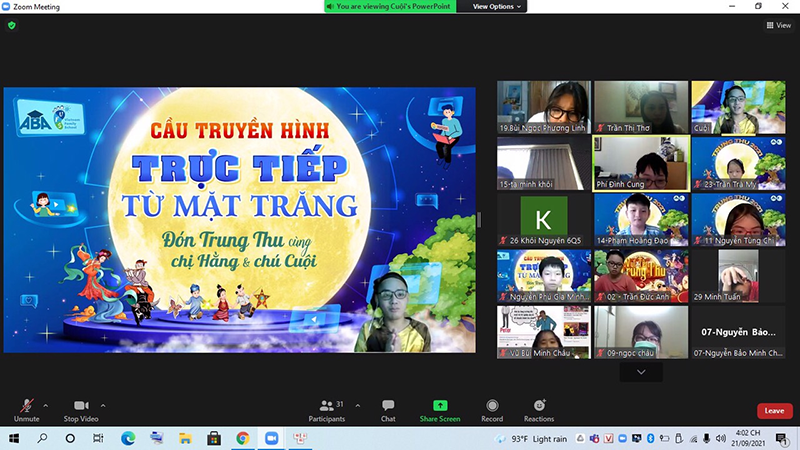Select 14-Phạm Hoàng Đạo video tile
This screenshot has width=800, height=450.
point(641,219)
